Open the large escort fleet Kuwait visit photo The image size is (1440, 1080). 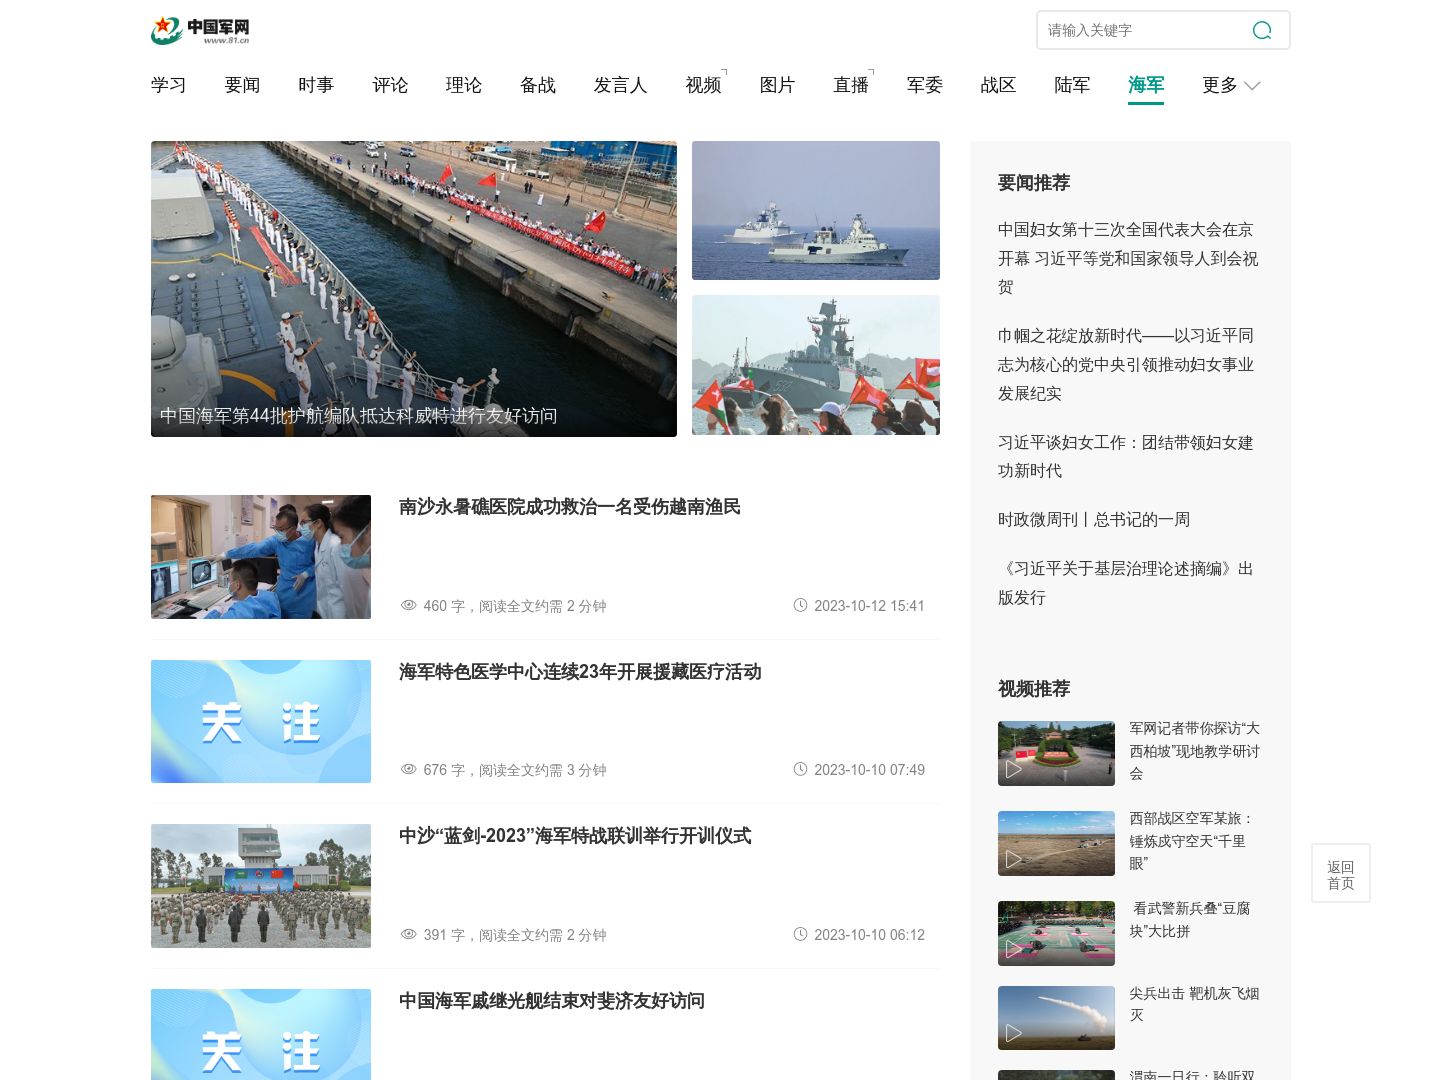[414, 288]
